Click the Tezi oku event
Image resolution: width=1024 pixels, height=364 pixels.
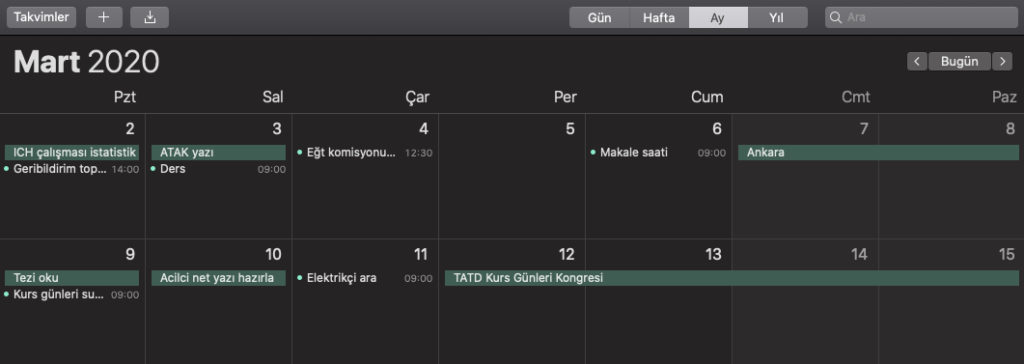(72, 278)
